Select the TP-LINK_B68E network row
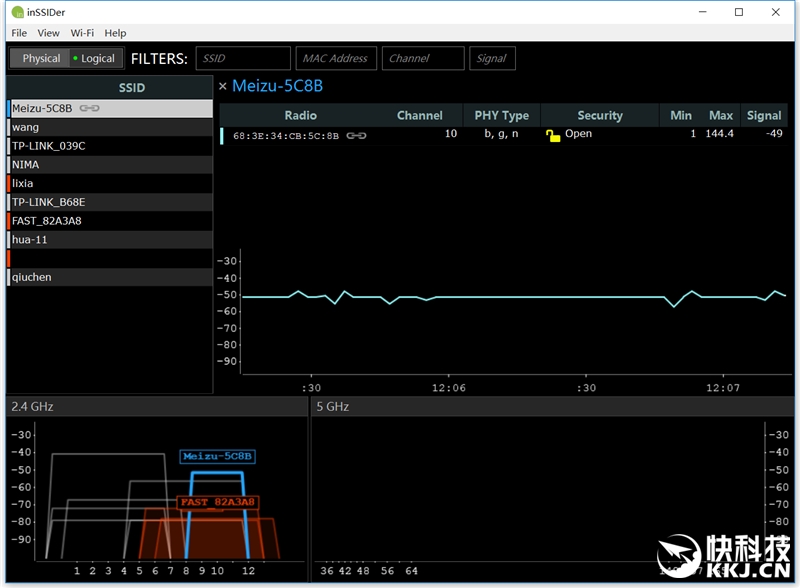 (110, 202)
